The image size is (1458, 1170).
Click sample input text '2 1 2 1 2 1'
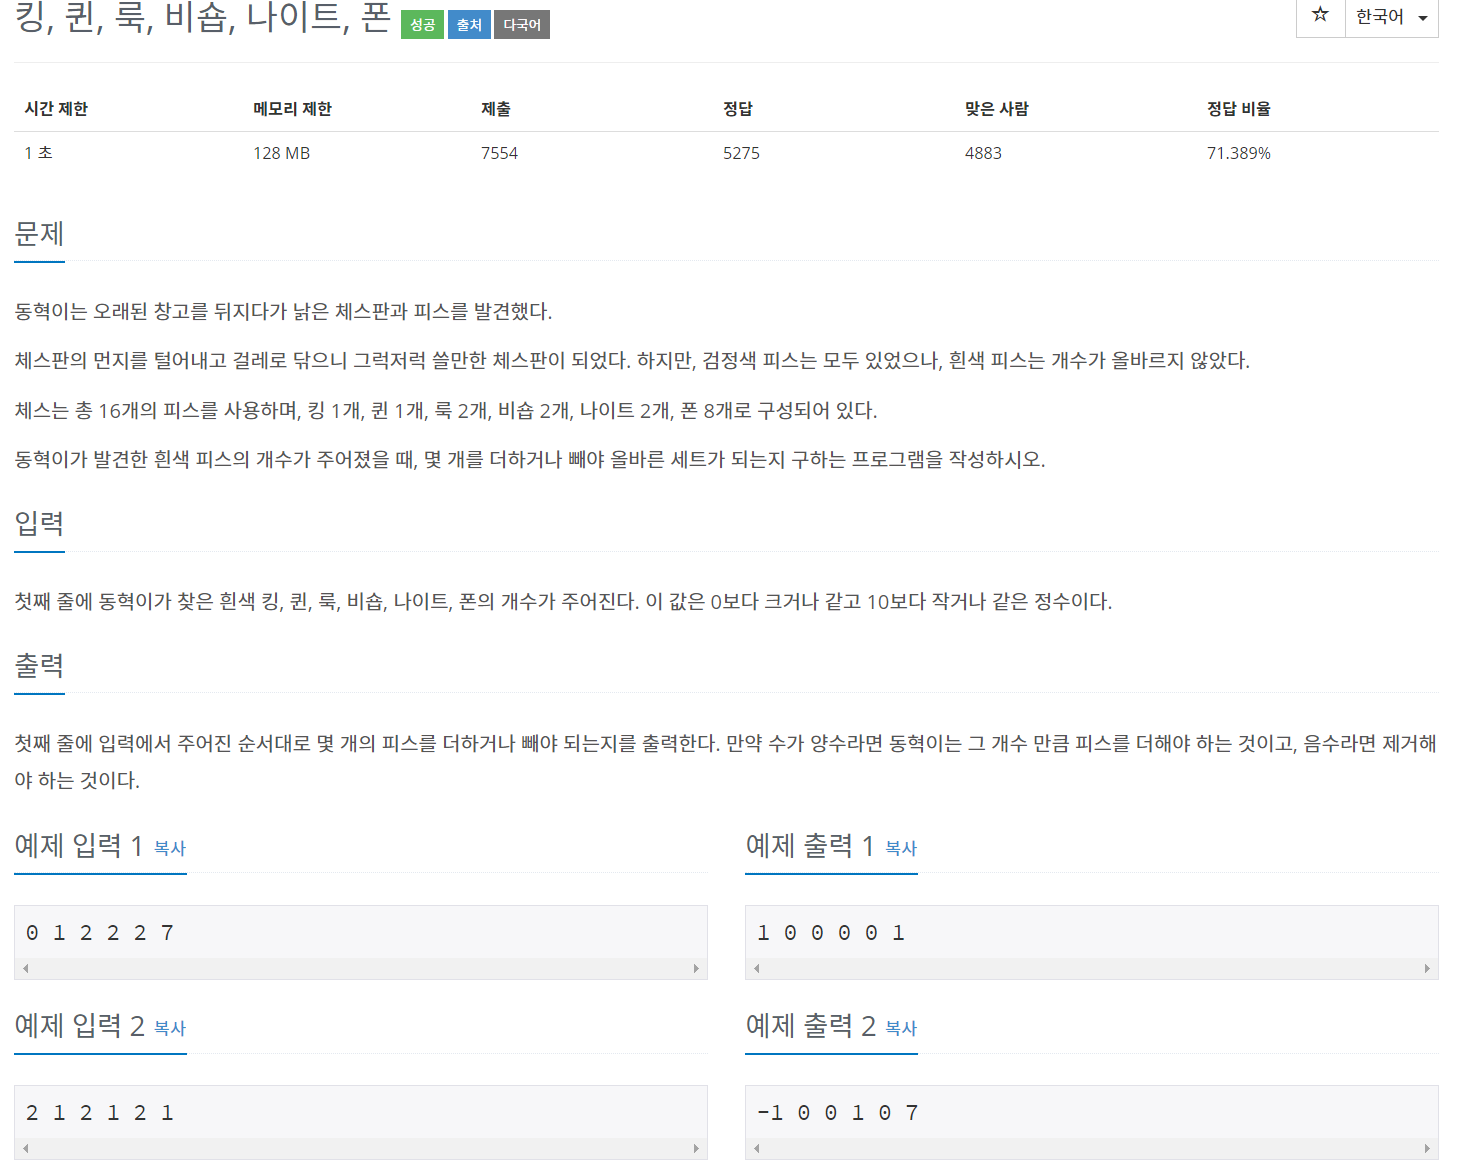(x=100, y=1113)
